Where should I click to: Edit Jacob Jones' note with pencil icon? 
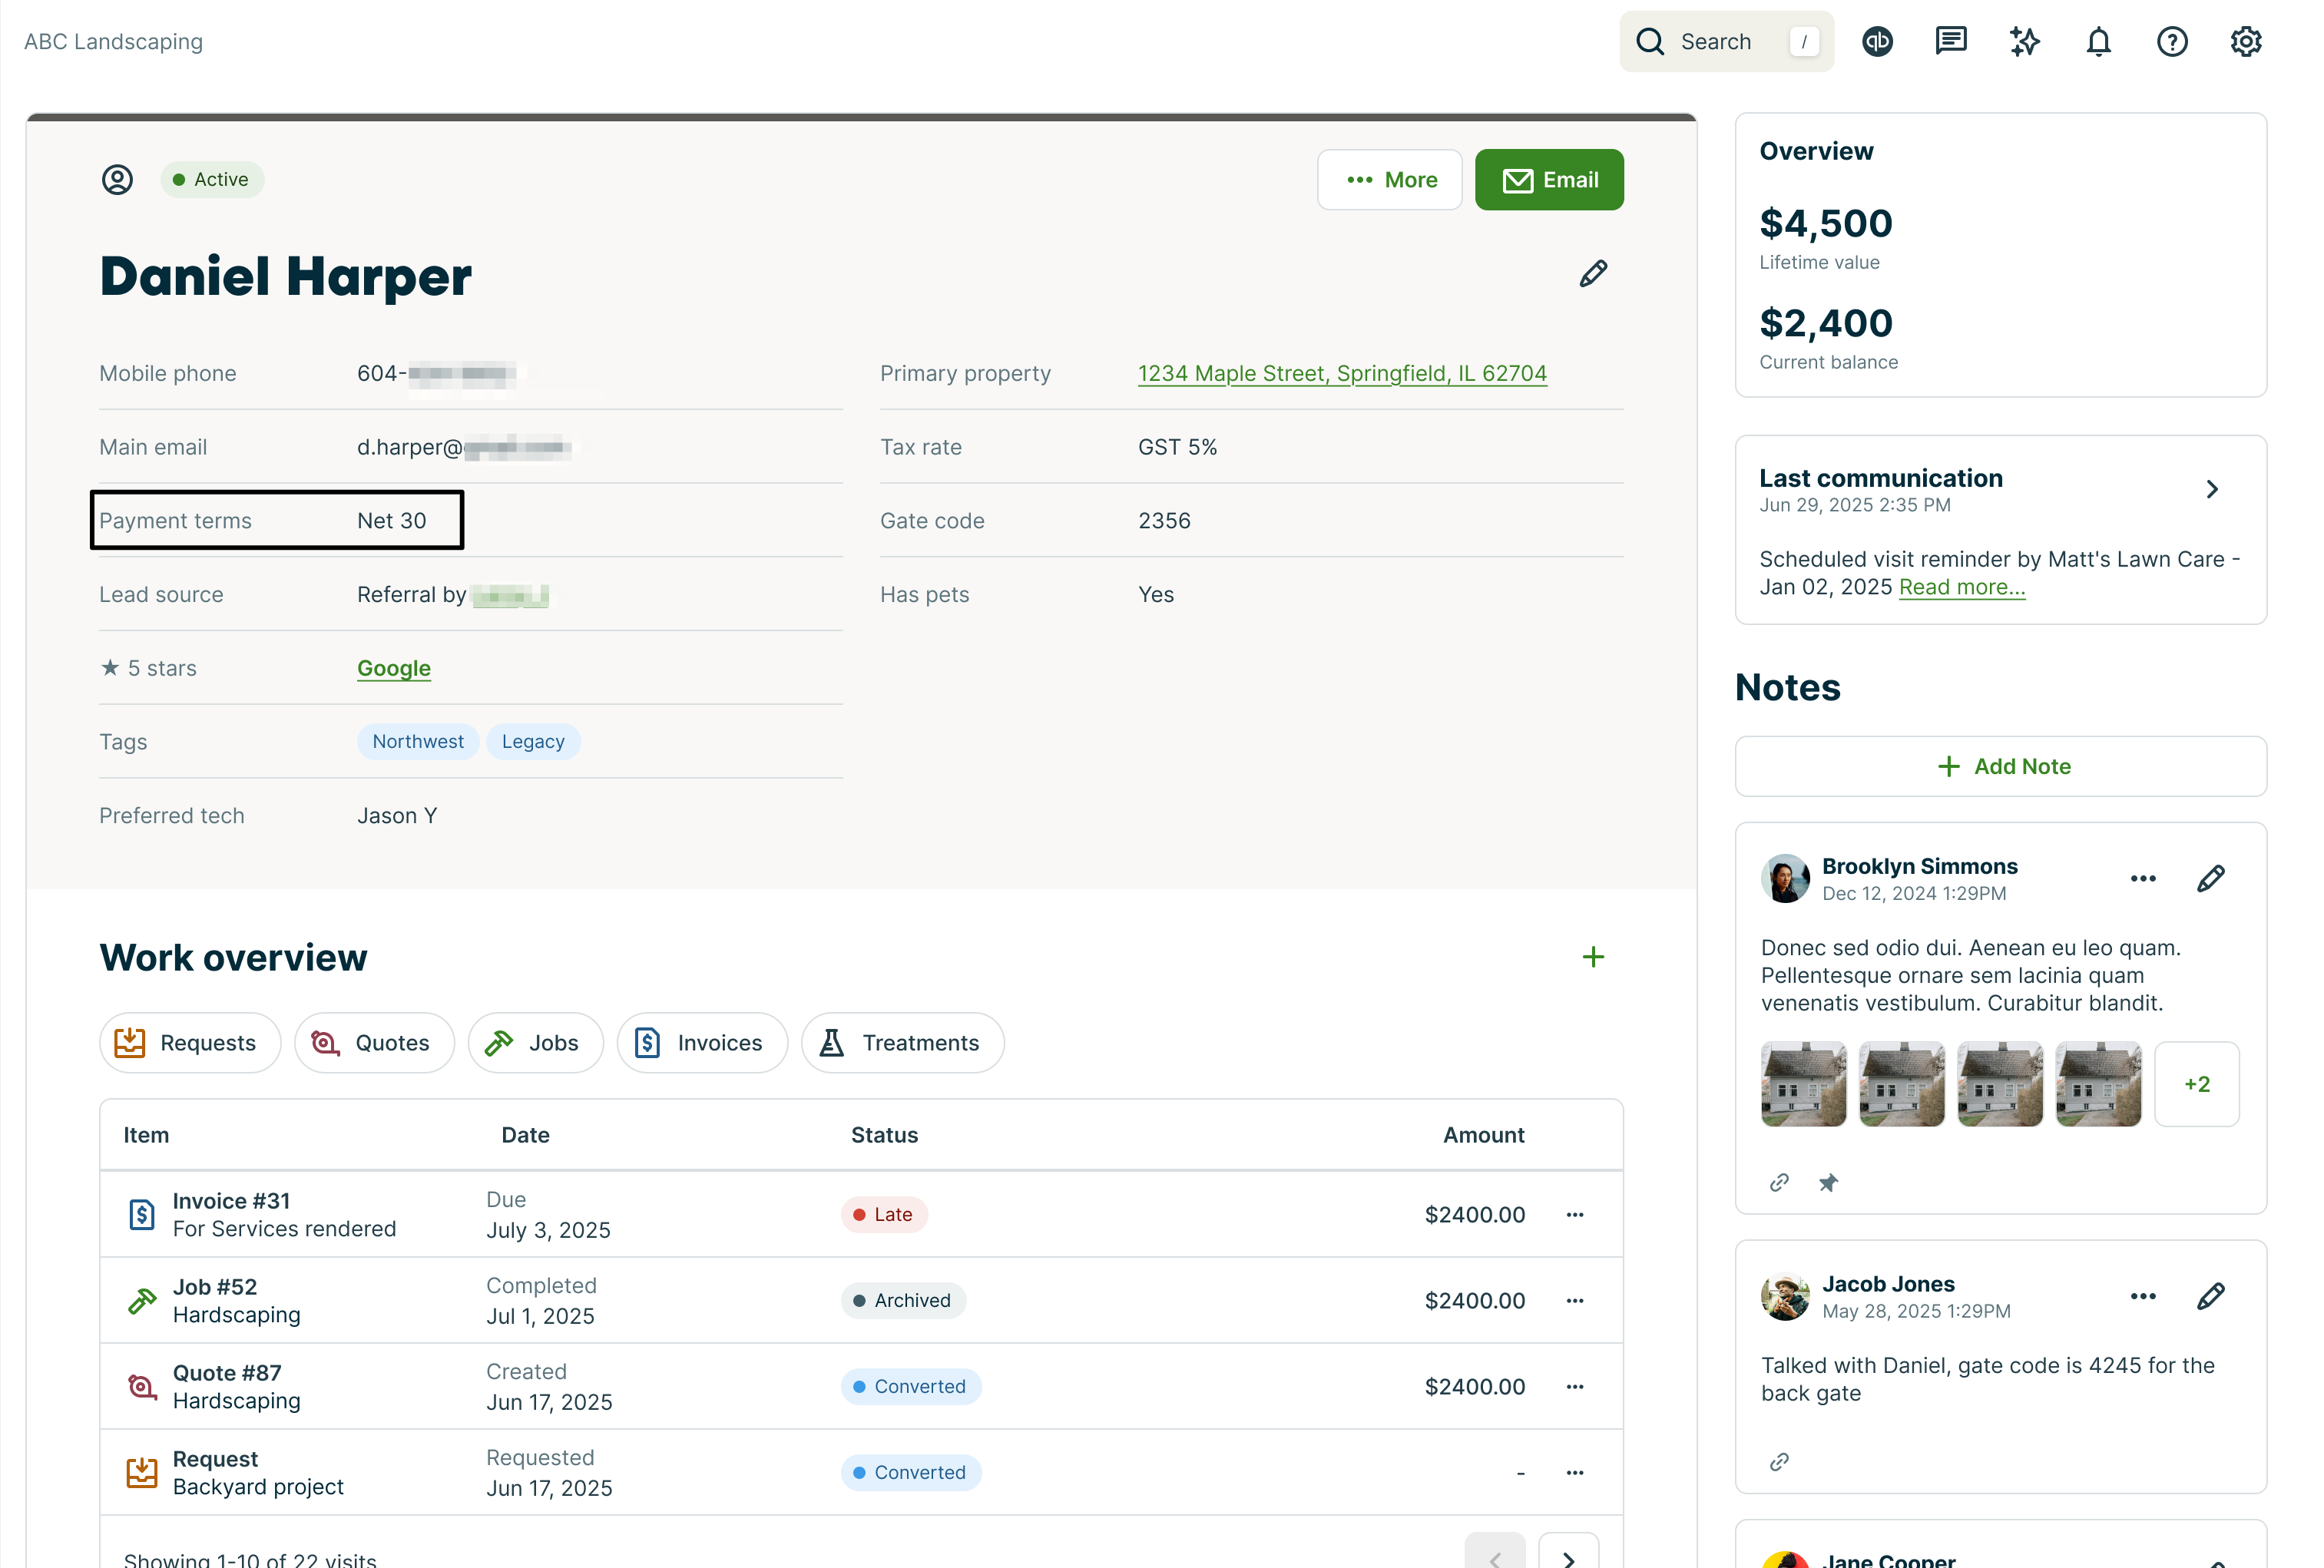(2210, 1296)
